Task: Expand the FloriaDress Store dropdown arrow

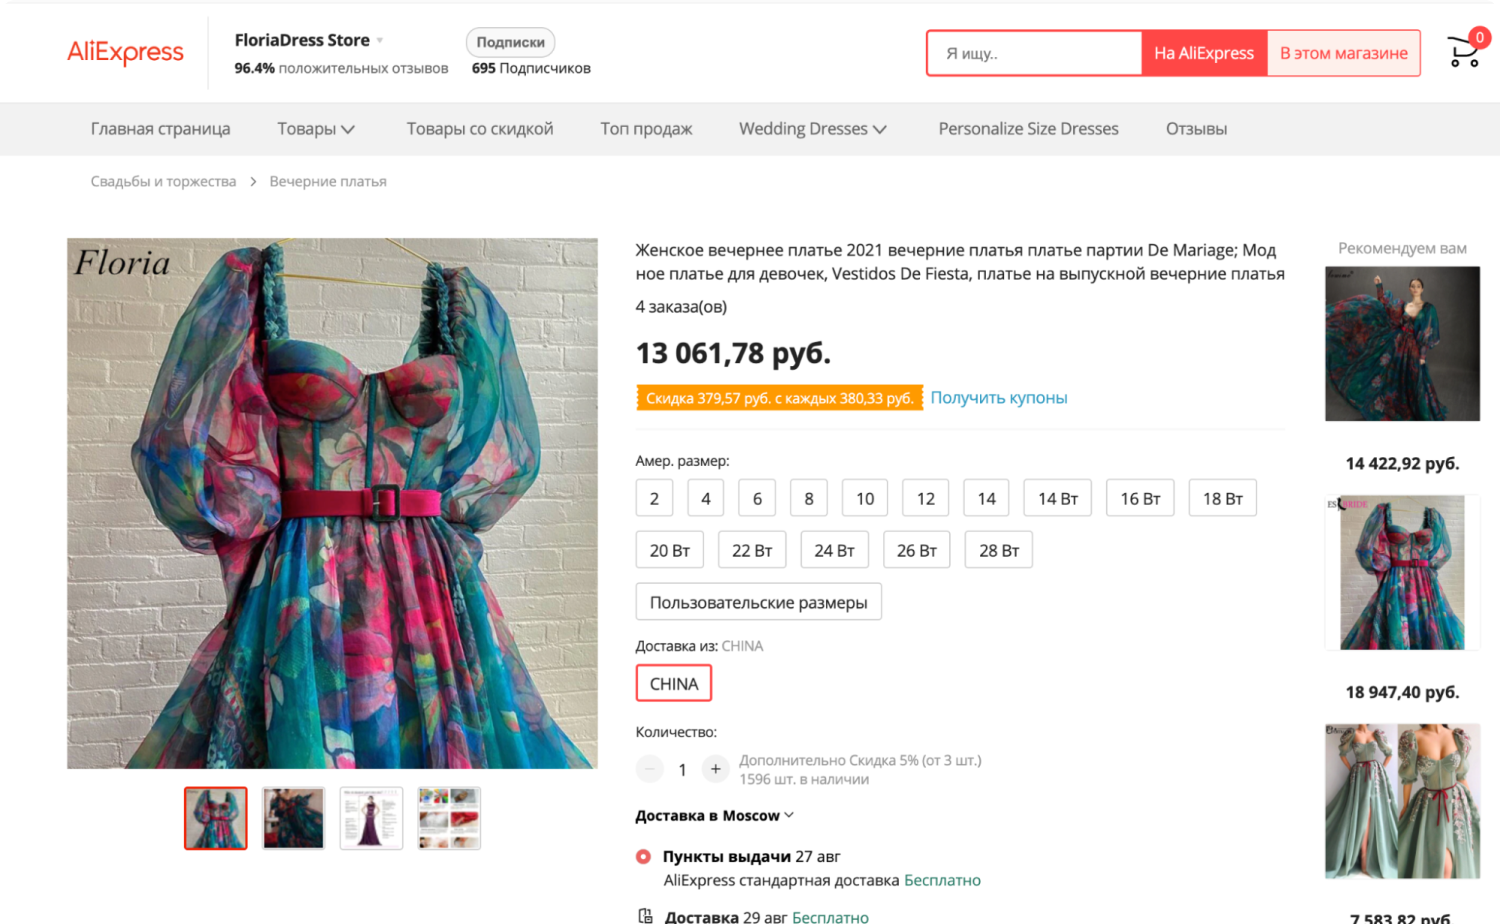Action: (380, 41)
